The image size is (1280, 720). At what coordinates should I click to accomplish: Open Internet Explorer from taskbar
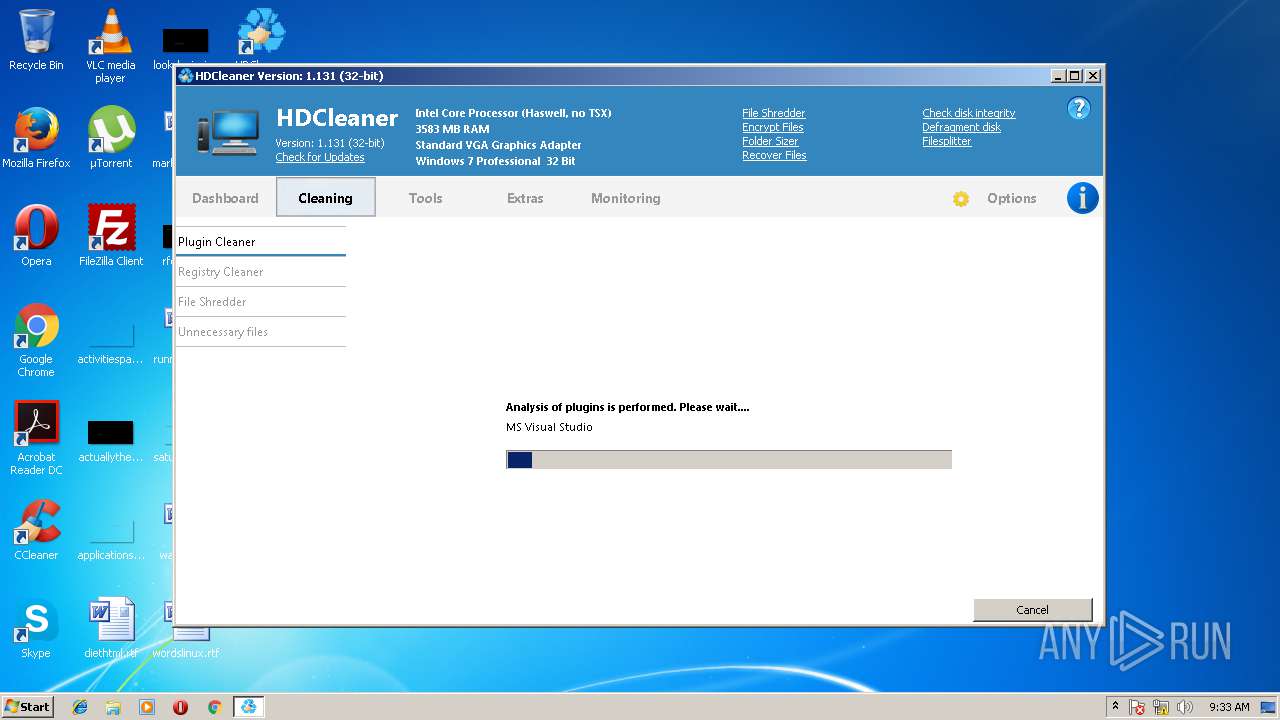click(80, 707)
